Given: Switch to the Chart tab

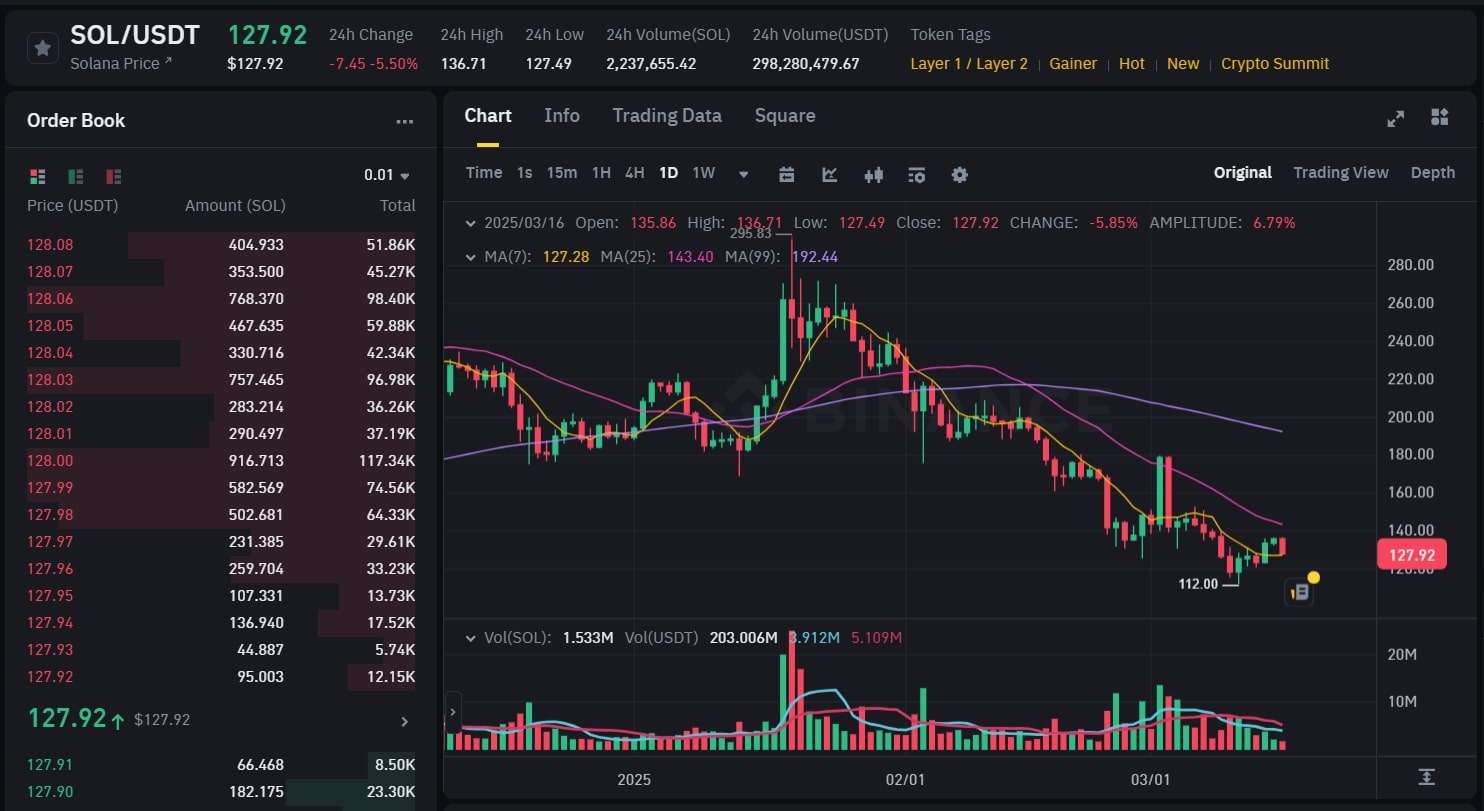Looking at the screenshot, I should click(x=488, y=116).
